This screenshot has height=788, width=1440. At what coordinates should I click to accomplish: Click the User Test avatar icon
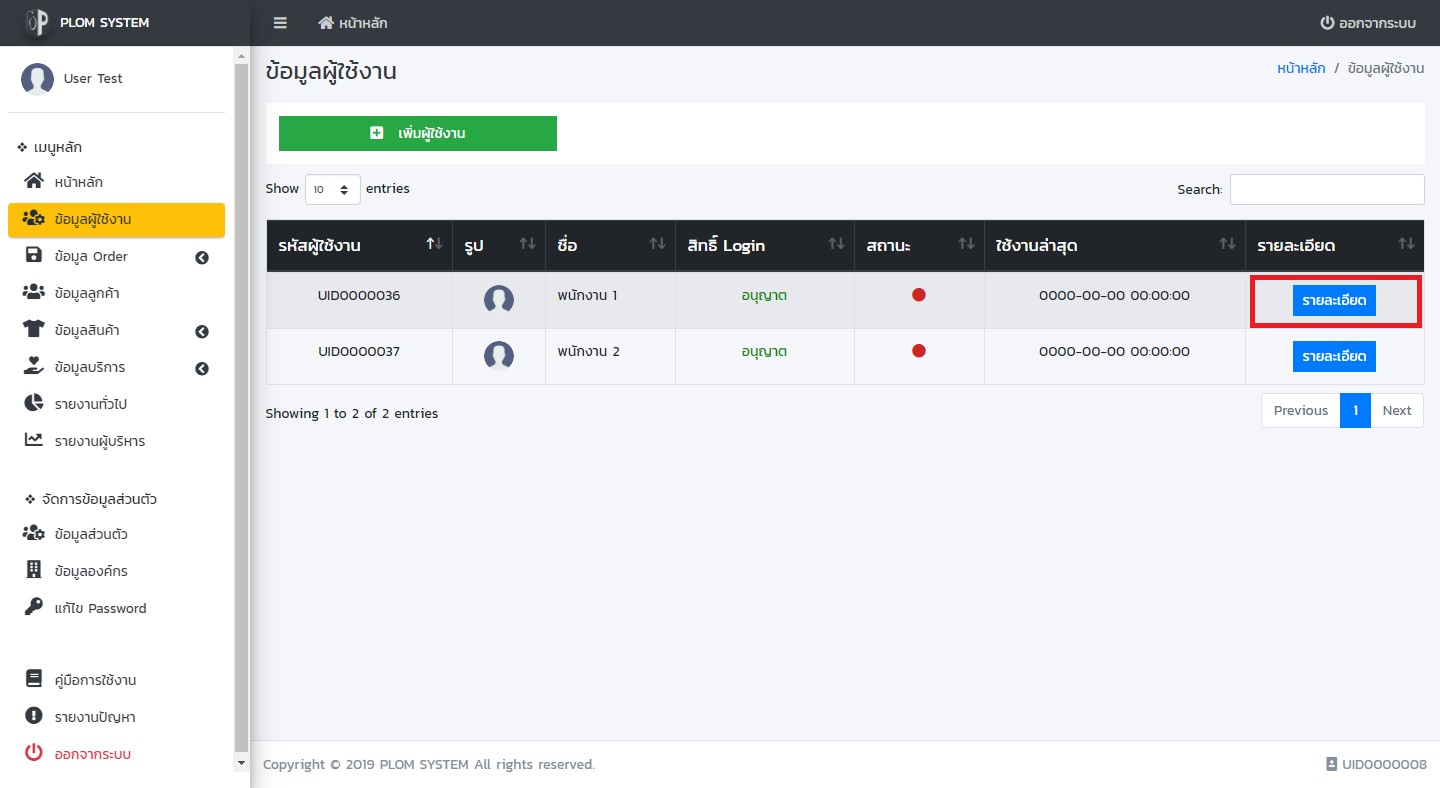37,79
